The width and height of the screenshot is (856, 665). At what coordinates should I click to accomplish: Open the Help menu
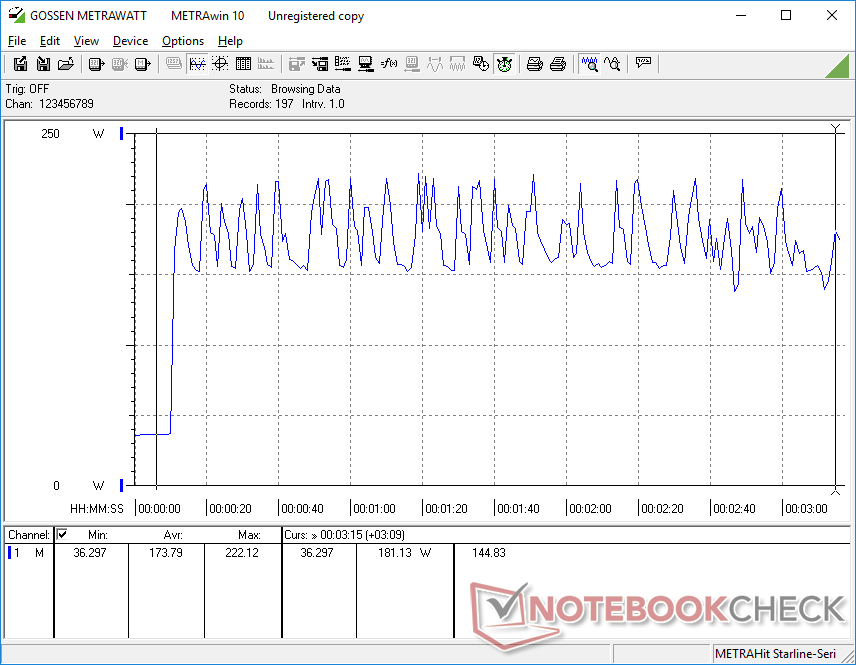point(230,41)
